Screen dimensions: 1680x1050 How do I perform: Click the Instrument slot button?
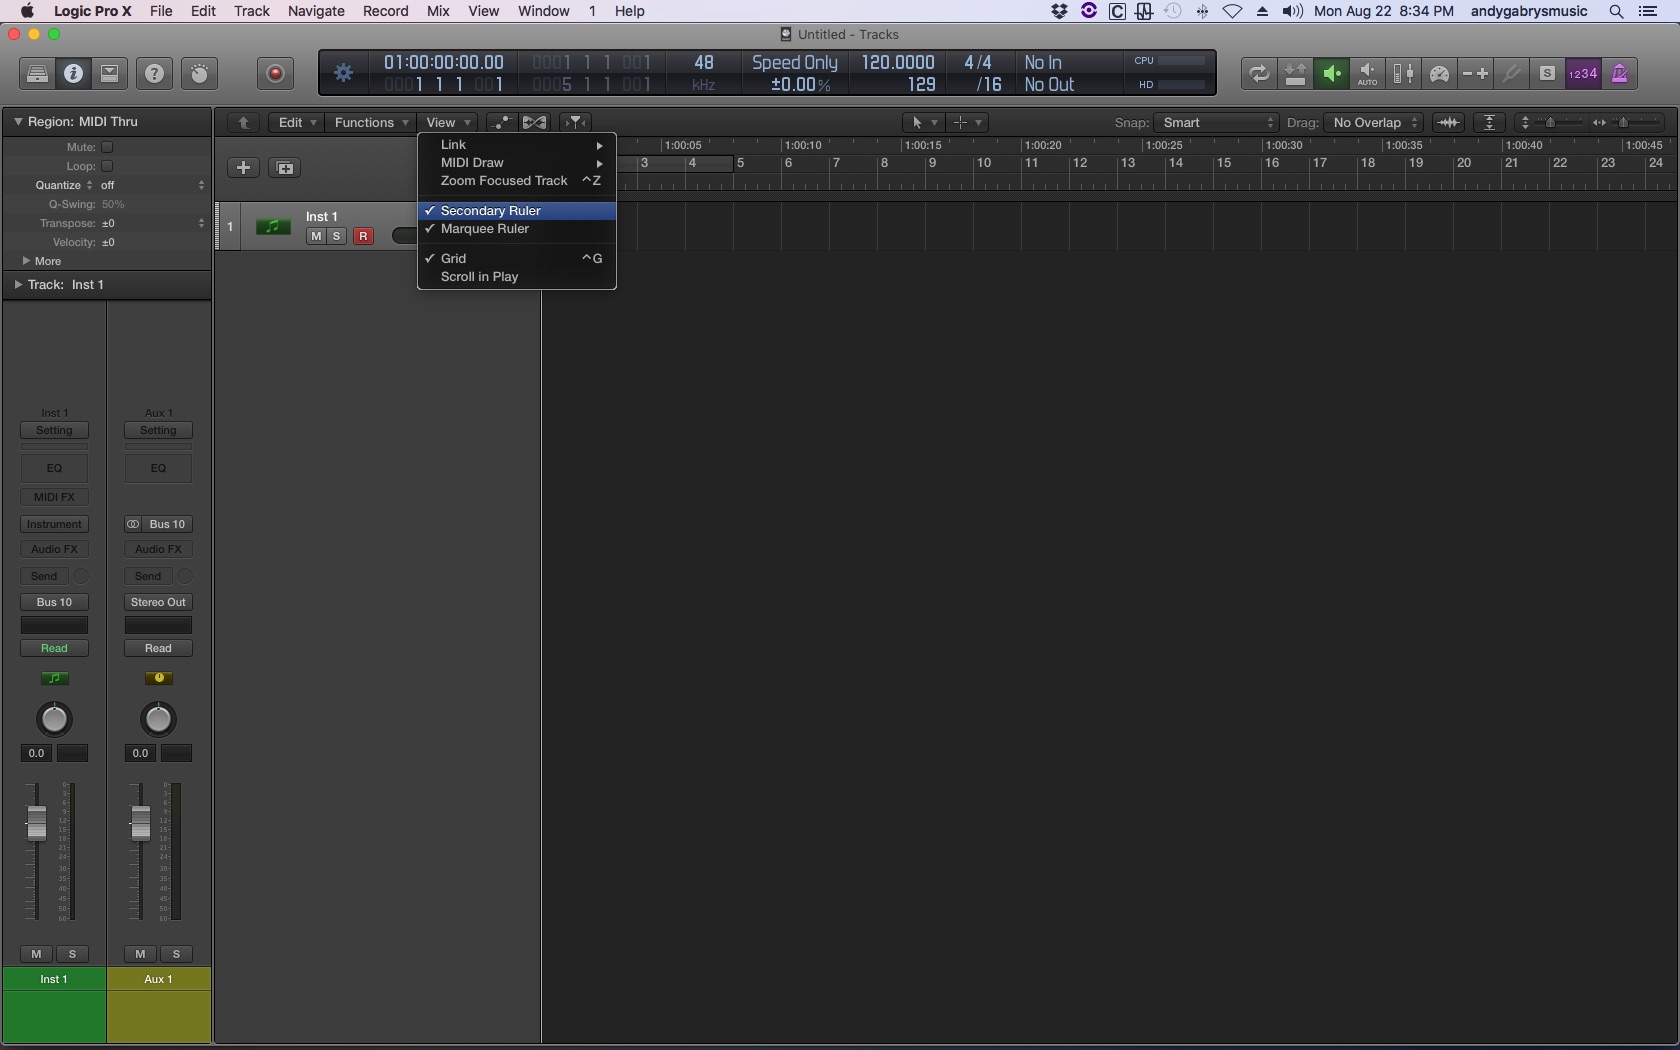54,524
